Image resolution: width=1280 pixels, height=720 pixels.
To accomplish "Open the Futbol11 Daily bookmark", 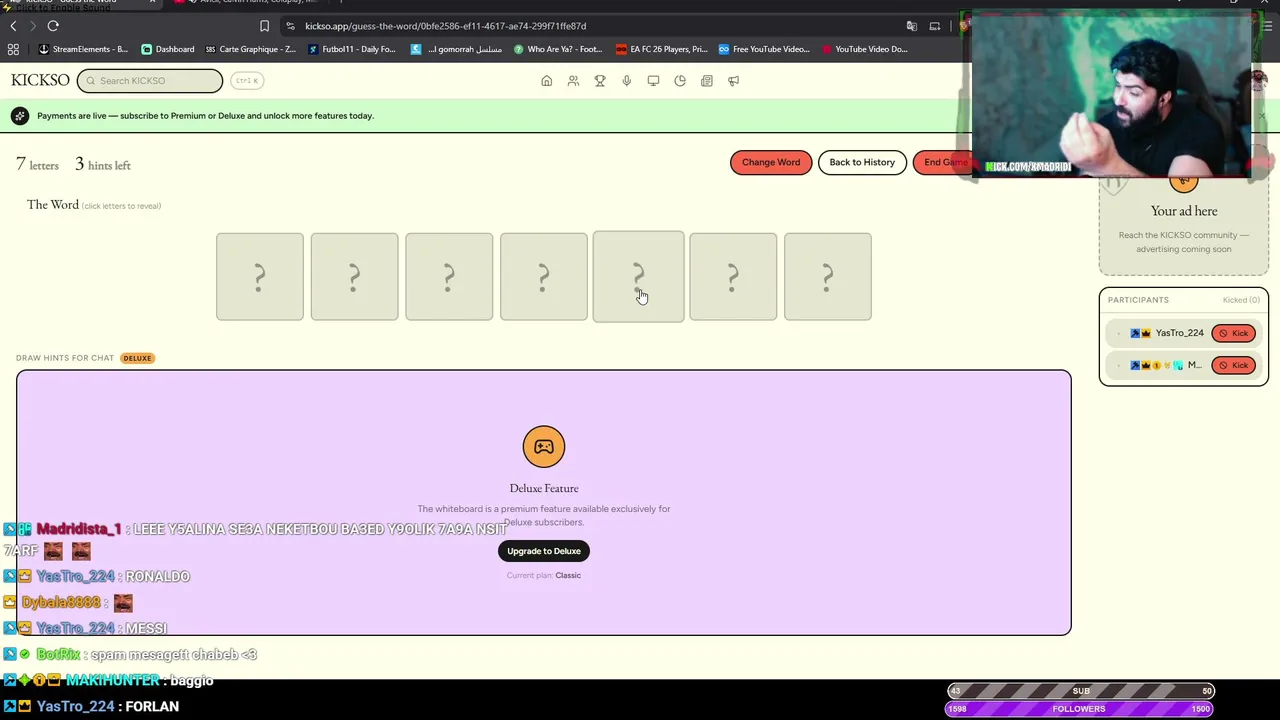I will point(352,49).
